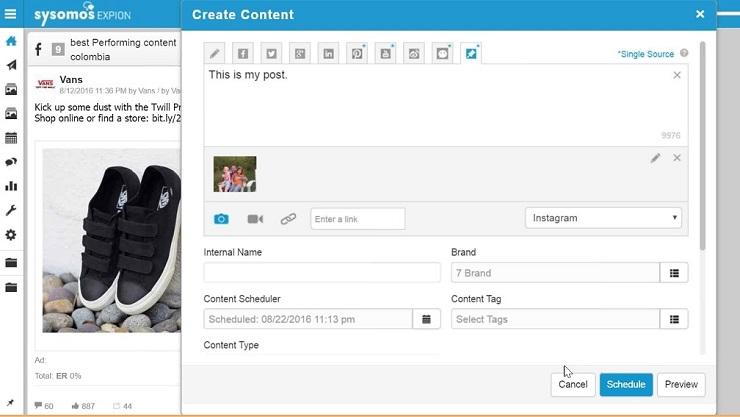This screenshot has height=417, width=740.
Task: Open the Instagram dropdown
Action: [x=603, y=218]
